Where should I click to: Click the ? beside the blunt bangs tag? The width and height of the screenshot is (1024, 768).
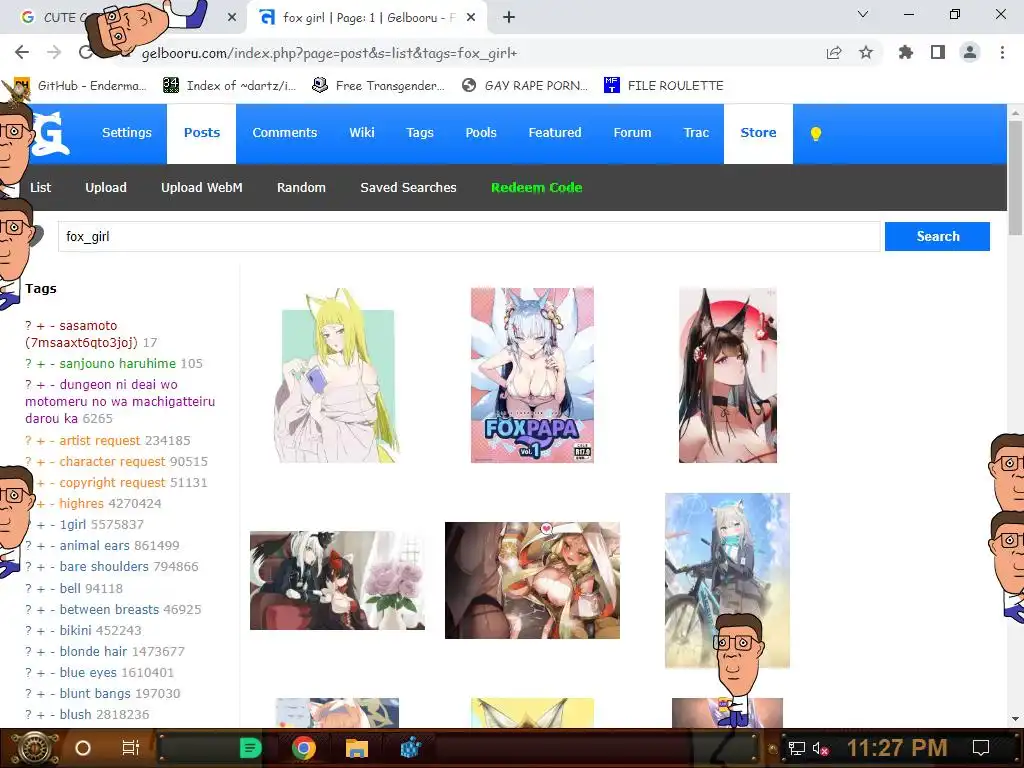point(28,694)
